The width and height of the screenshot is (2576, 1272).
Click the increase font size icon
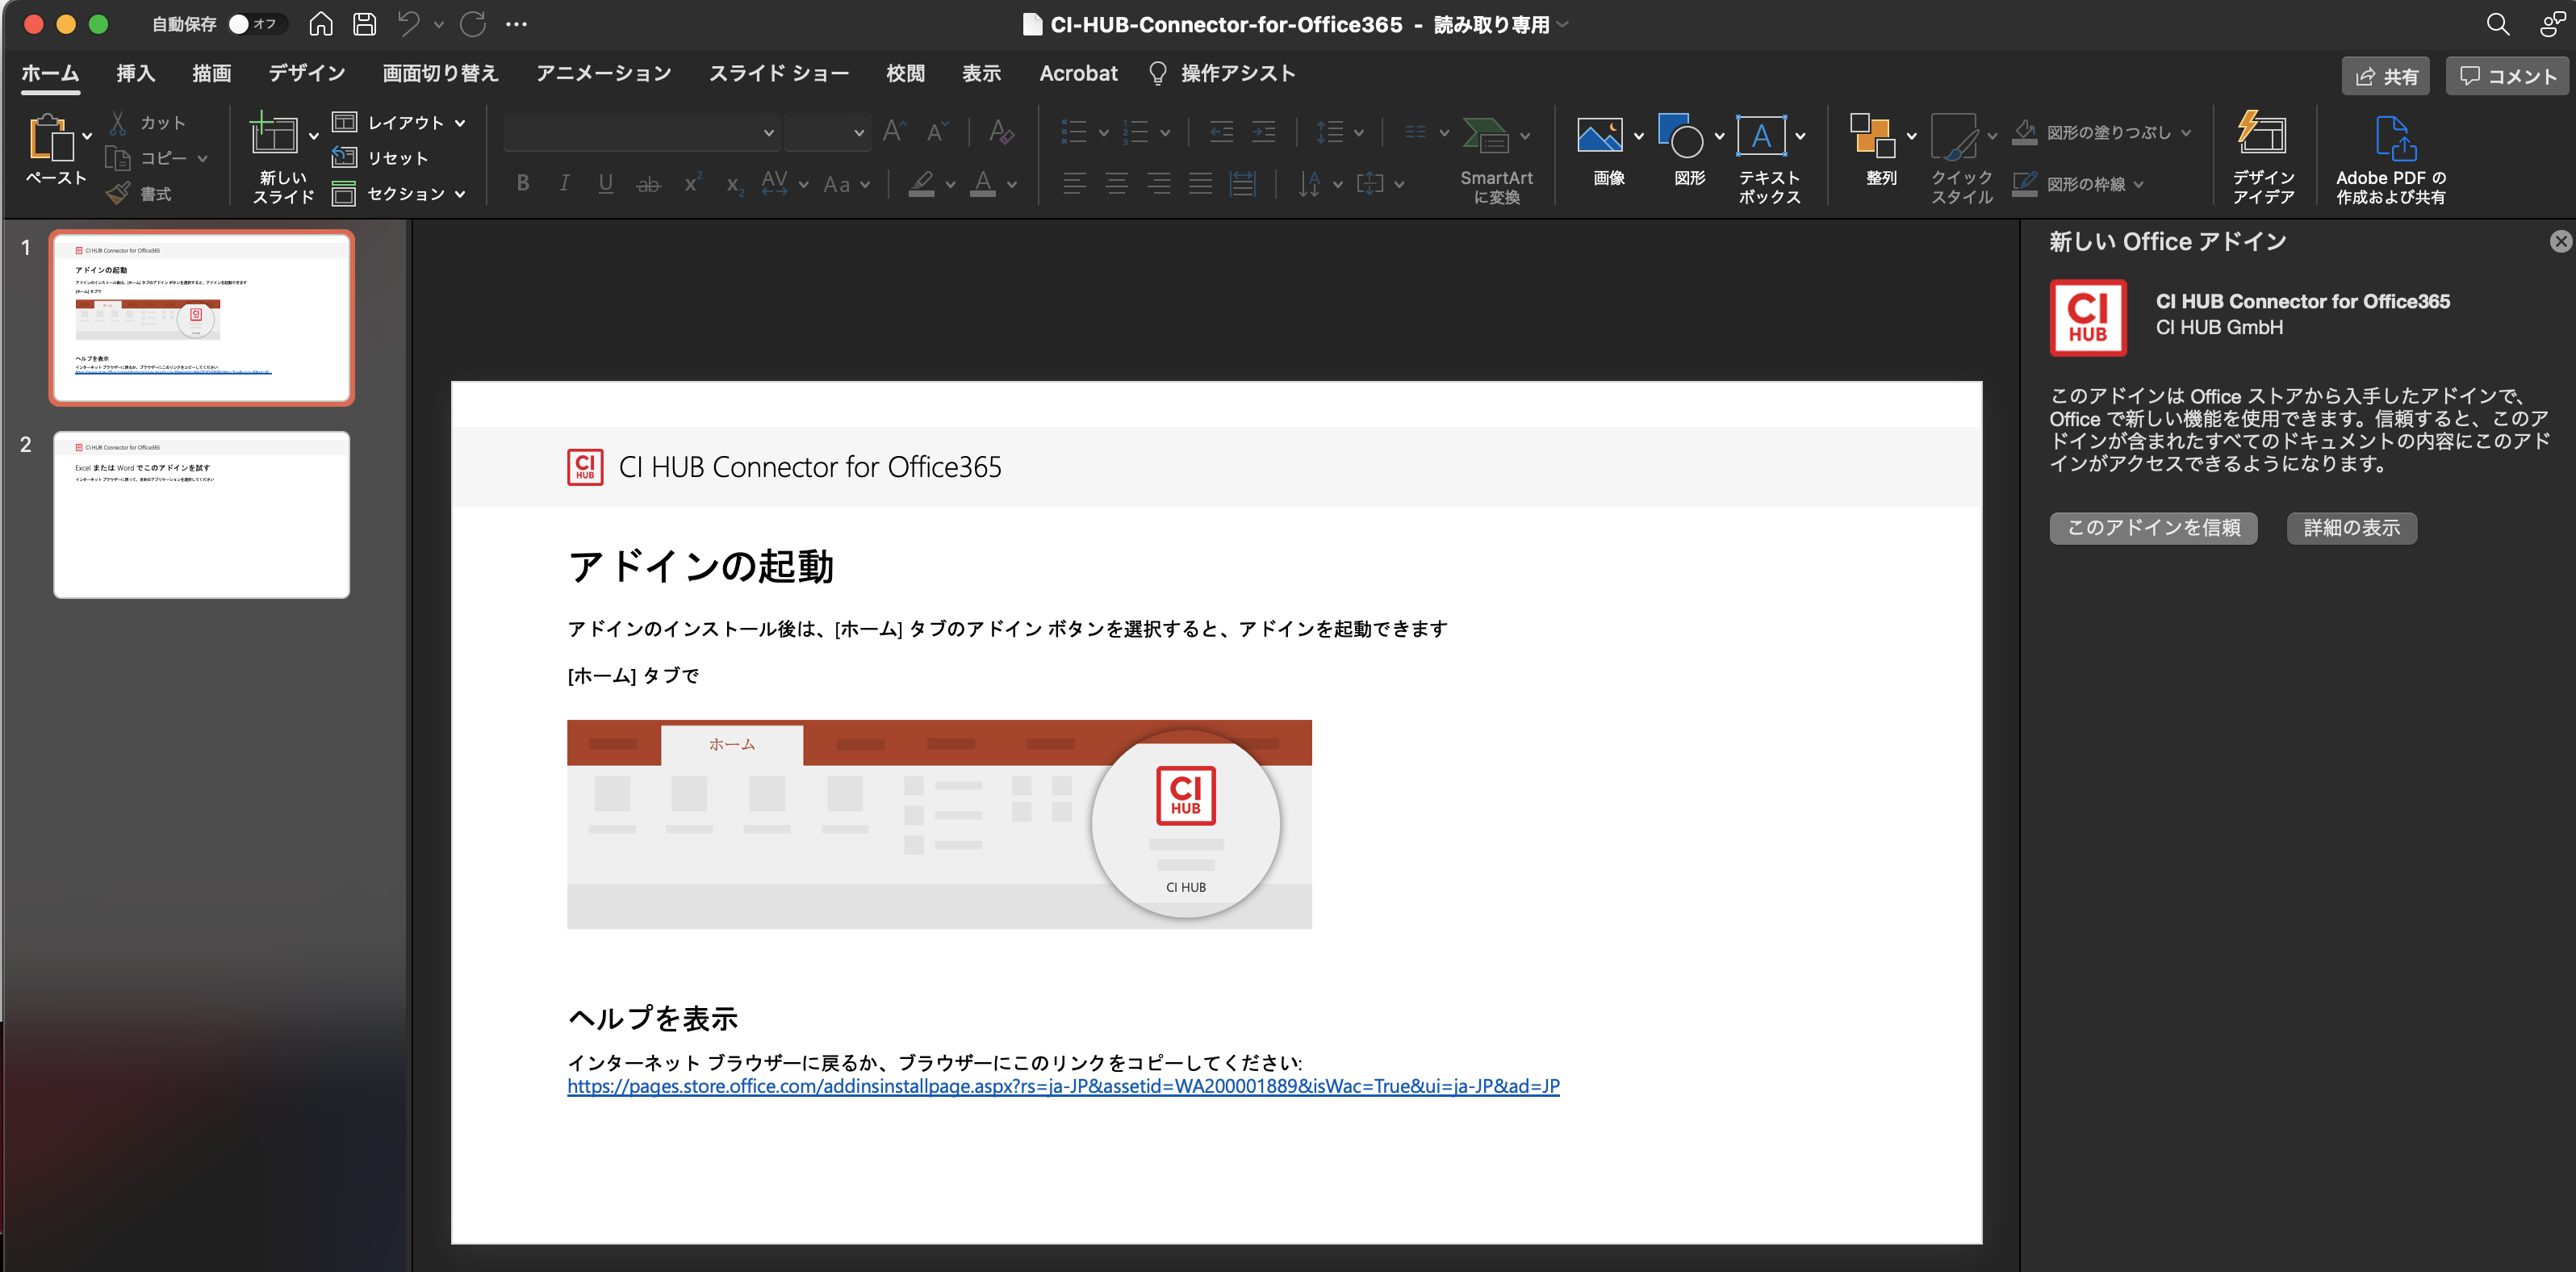pos(894,132)
